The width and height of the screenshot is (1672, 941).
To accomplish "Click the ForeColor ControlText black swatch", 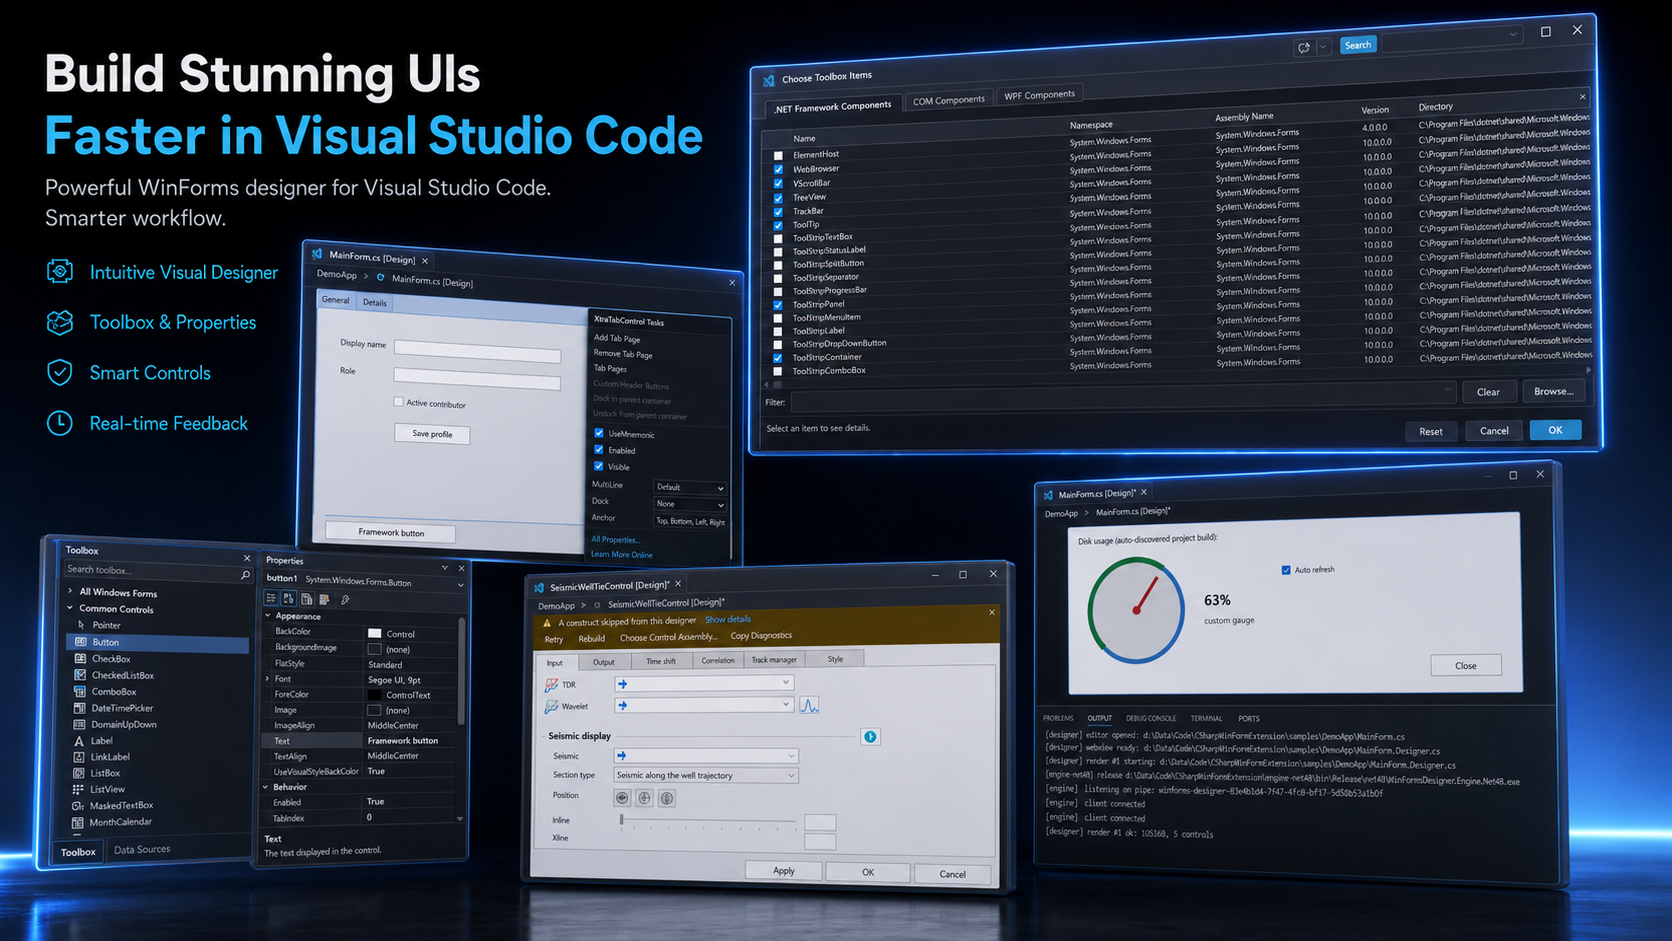I will (374, 694).
